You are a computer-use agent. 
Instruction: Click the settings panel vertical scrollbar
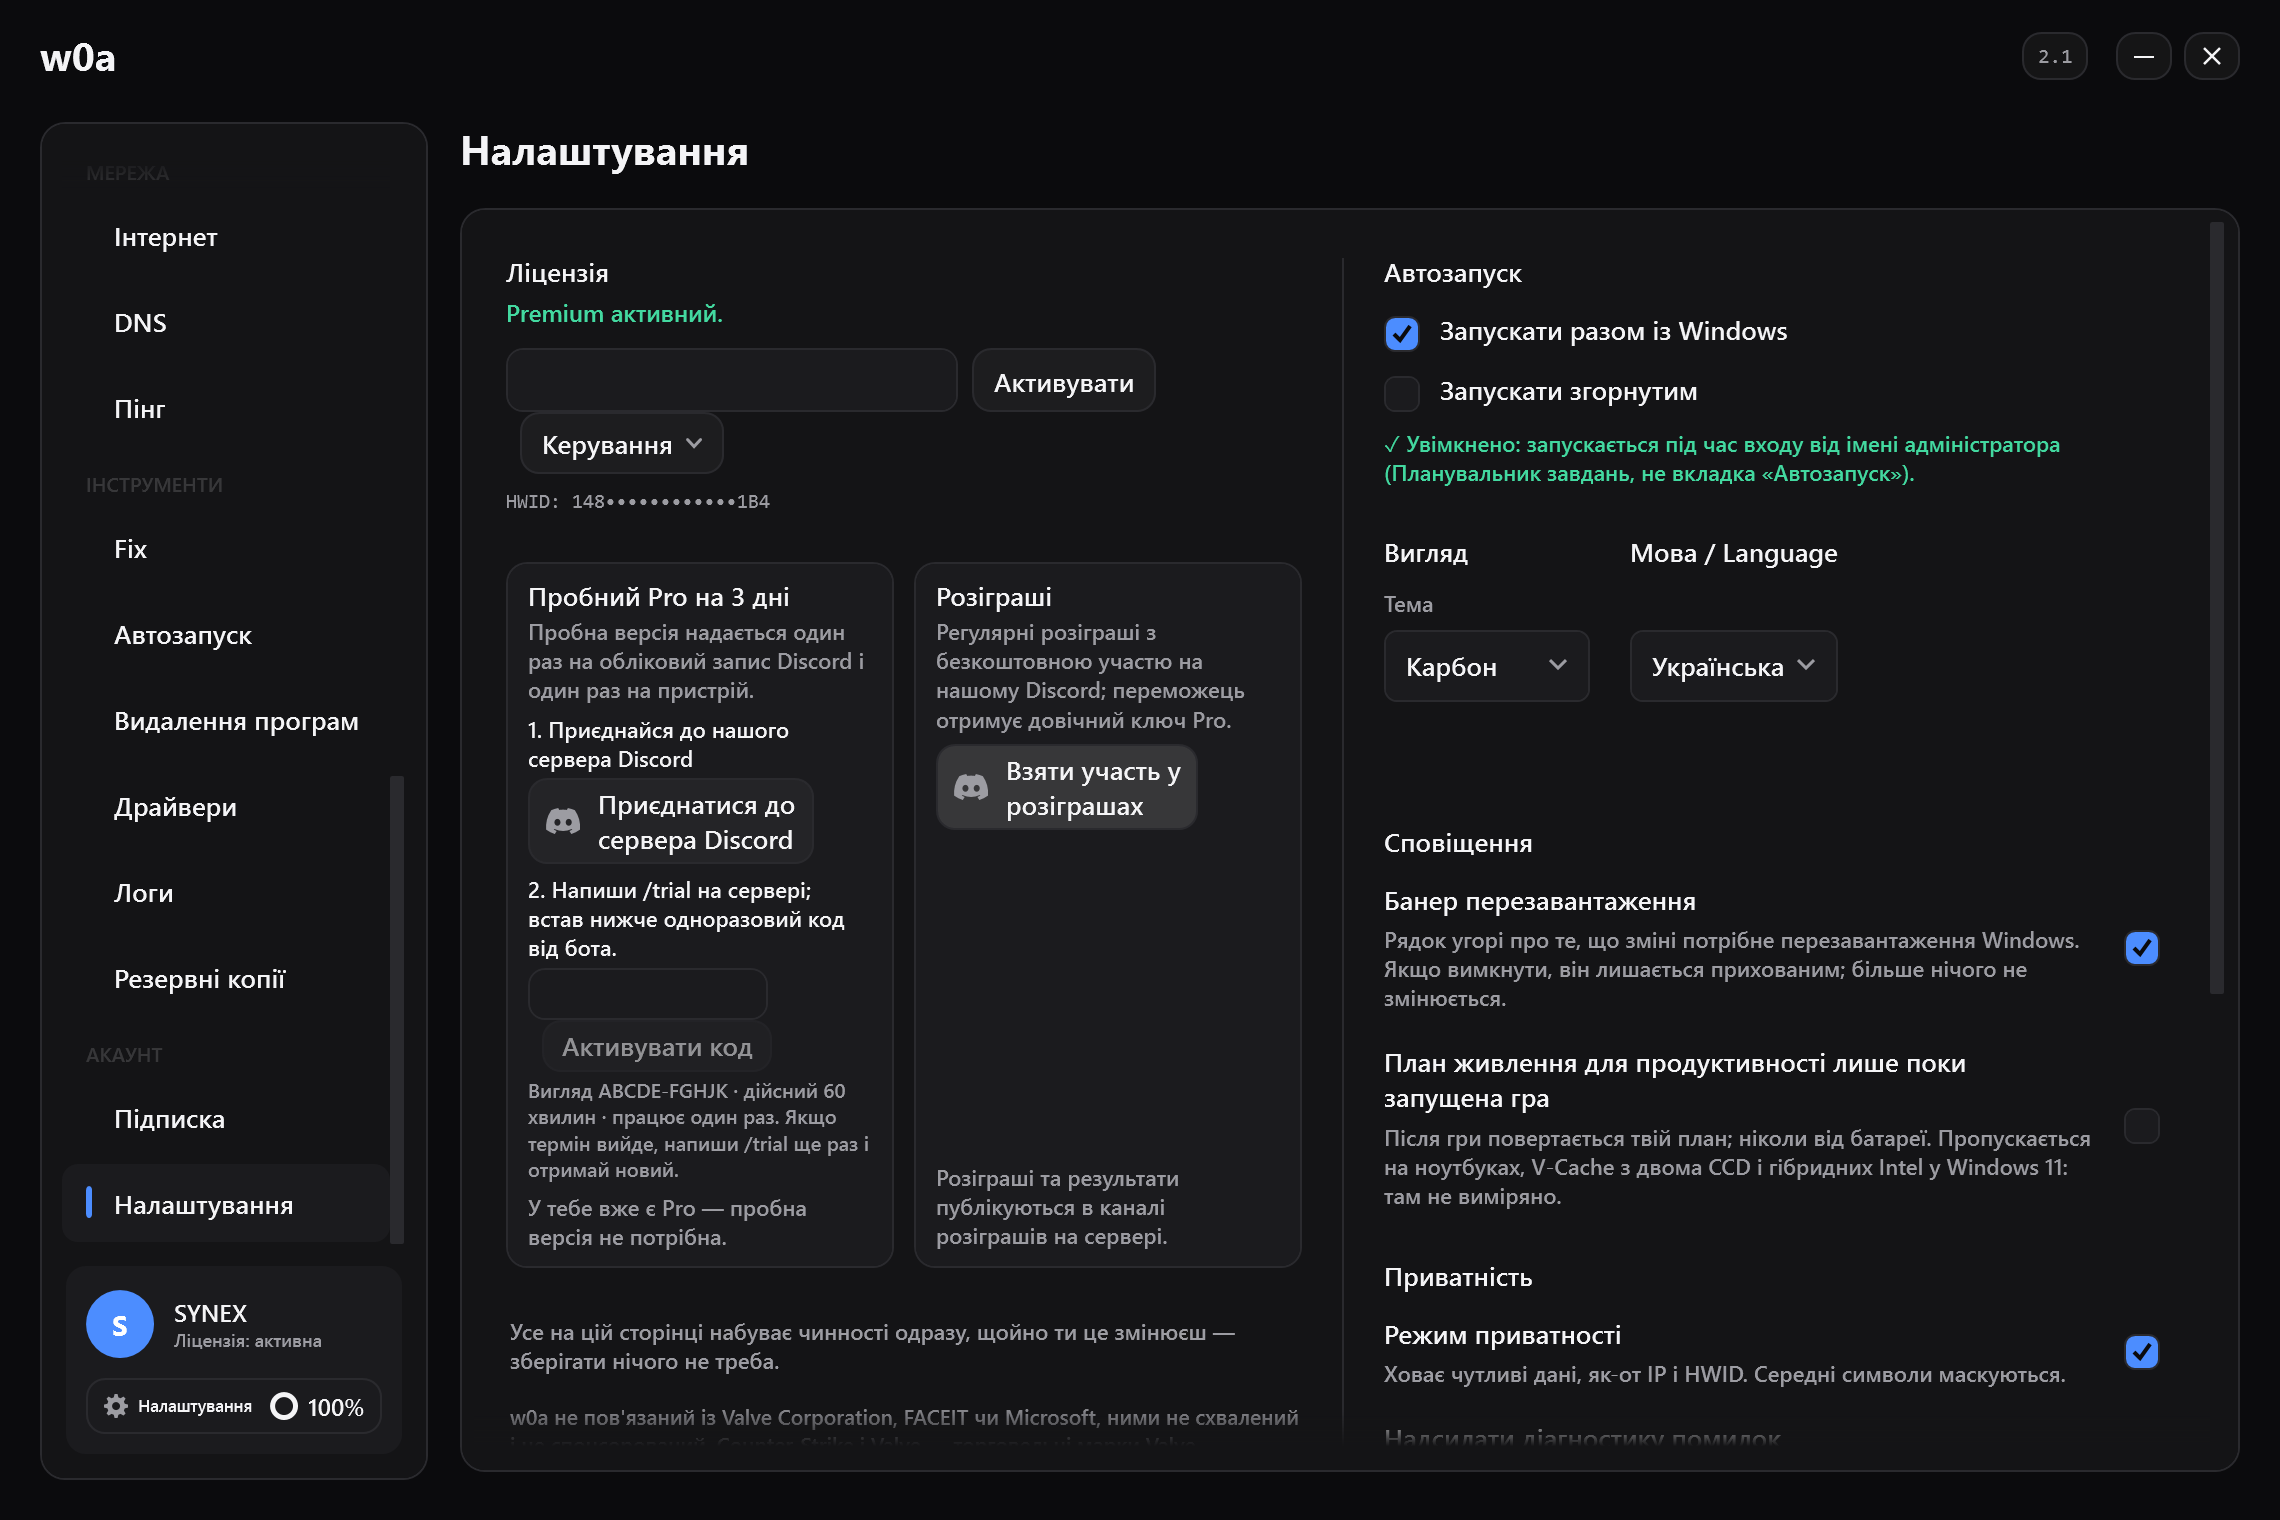(x=2217, y=608)
